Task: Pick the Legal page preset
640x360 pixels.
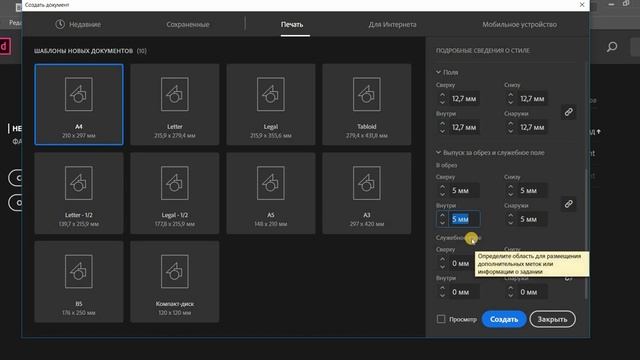Action: coord(271,104)
